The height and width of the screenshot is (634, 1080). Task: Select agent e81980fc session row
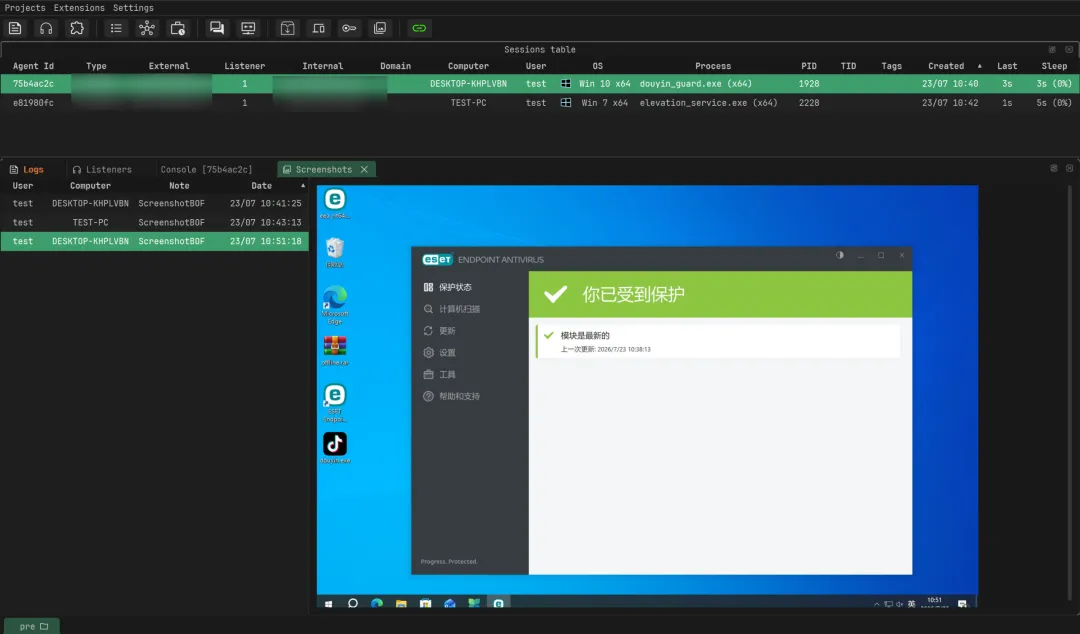pyautogui.click(x=539, y=103)
